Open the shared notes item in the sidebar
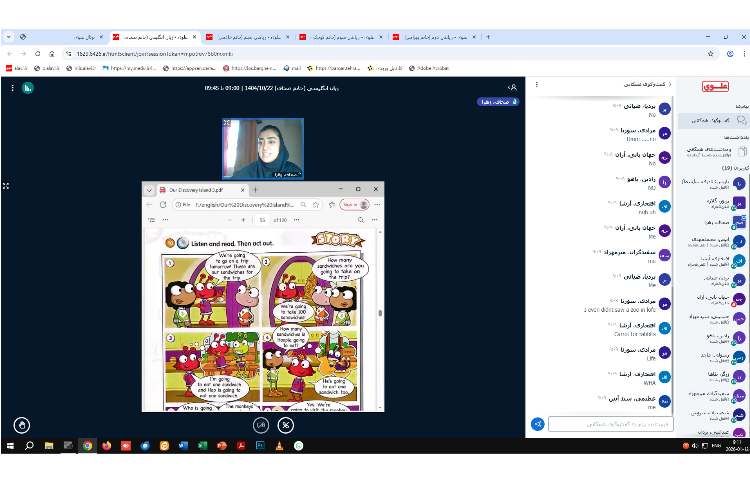The image size is (750, 480). [712, 150]
